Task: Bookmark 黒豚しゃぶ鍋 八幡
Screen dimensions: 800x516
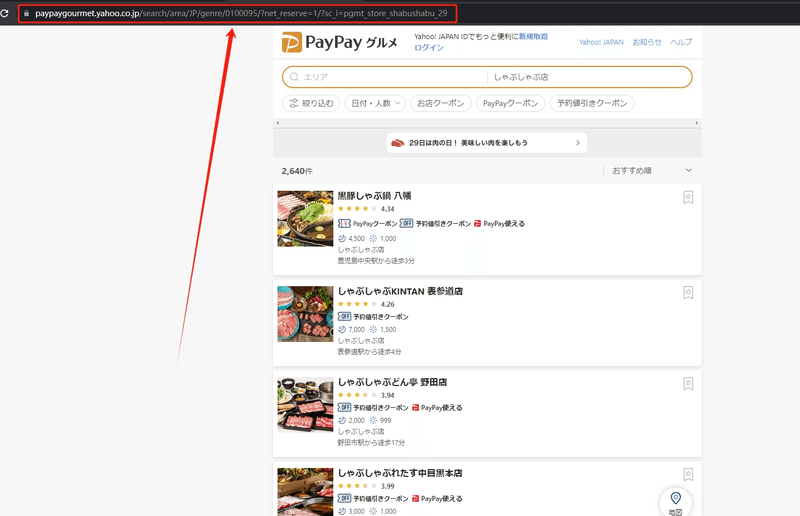Action: 688,198
